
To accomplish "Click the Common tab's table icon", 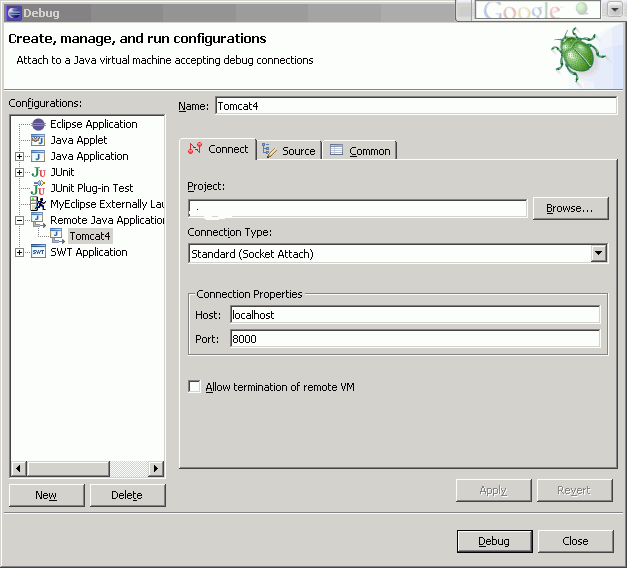I will coord(336,150).
